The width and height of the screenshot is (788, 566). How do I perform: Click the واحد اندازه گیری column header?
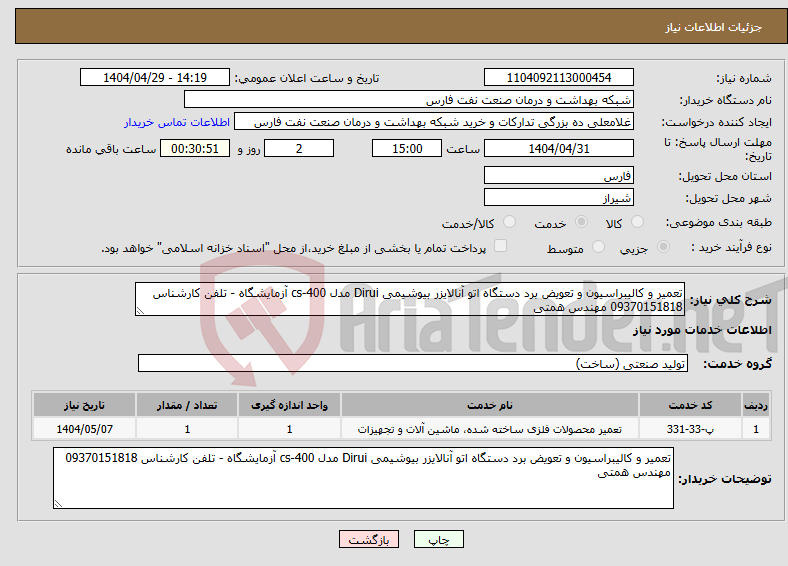pos(289,405)
